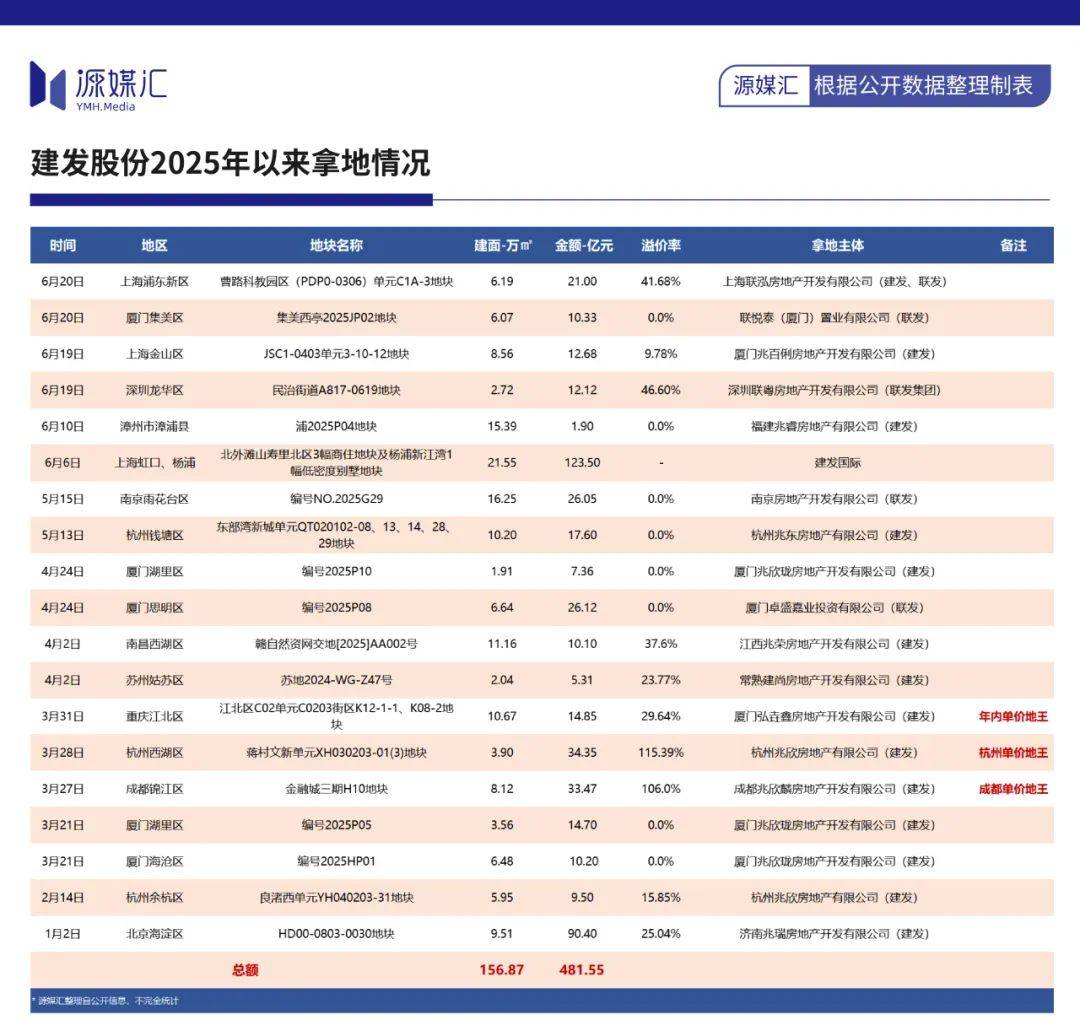
Task: Click the 苏地2024-WG-Z47号 parcel cell
Action: [336, 680]
